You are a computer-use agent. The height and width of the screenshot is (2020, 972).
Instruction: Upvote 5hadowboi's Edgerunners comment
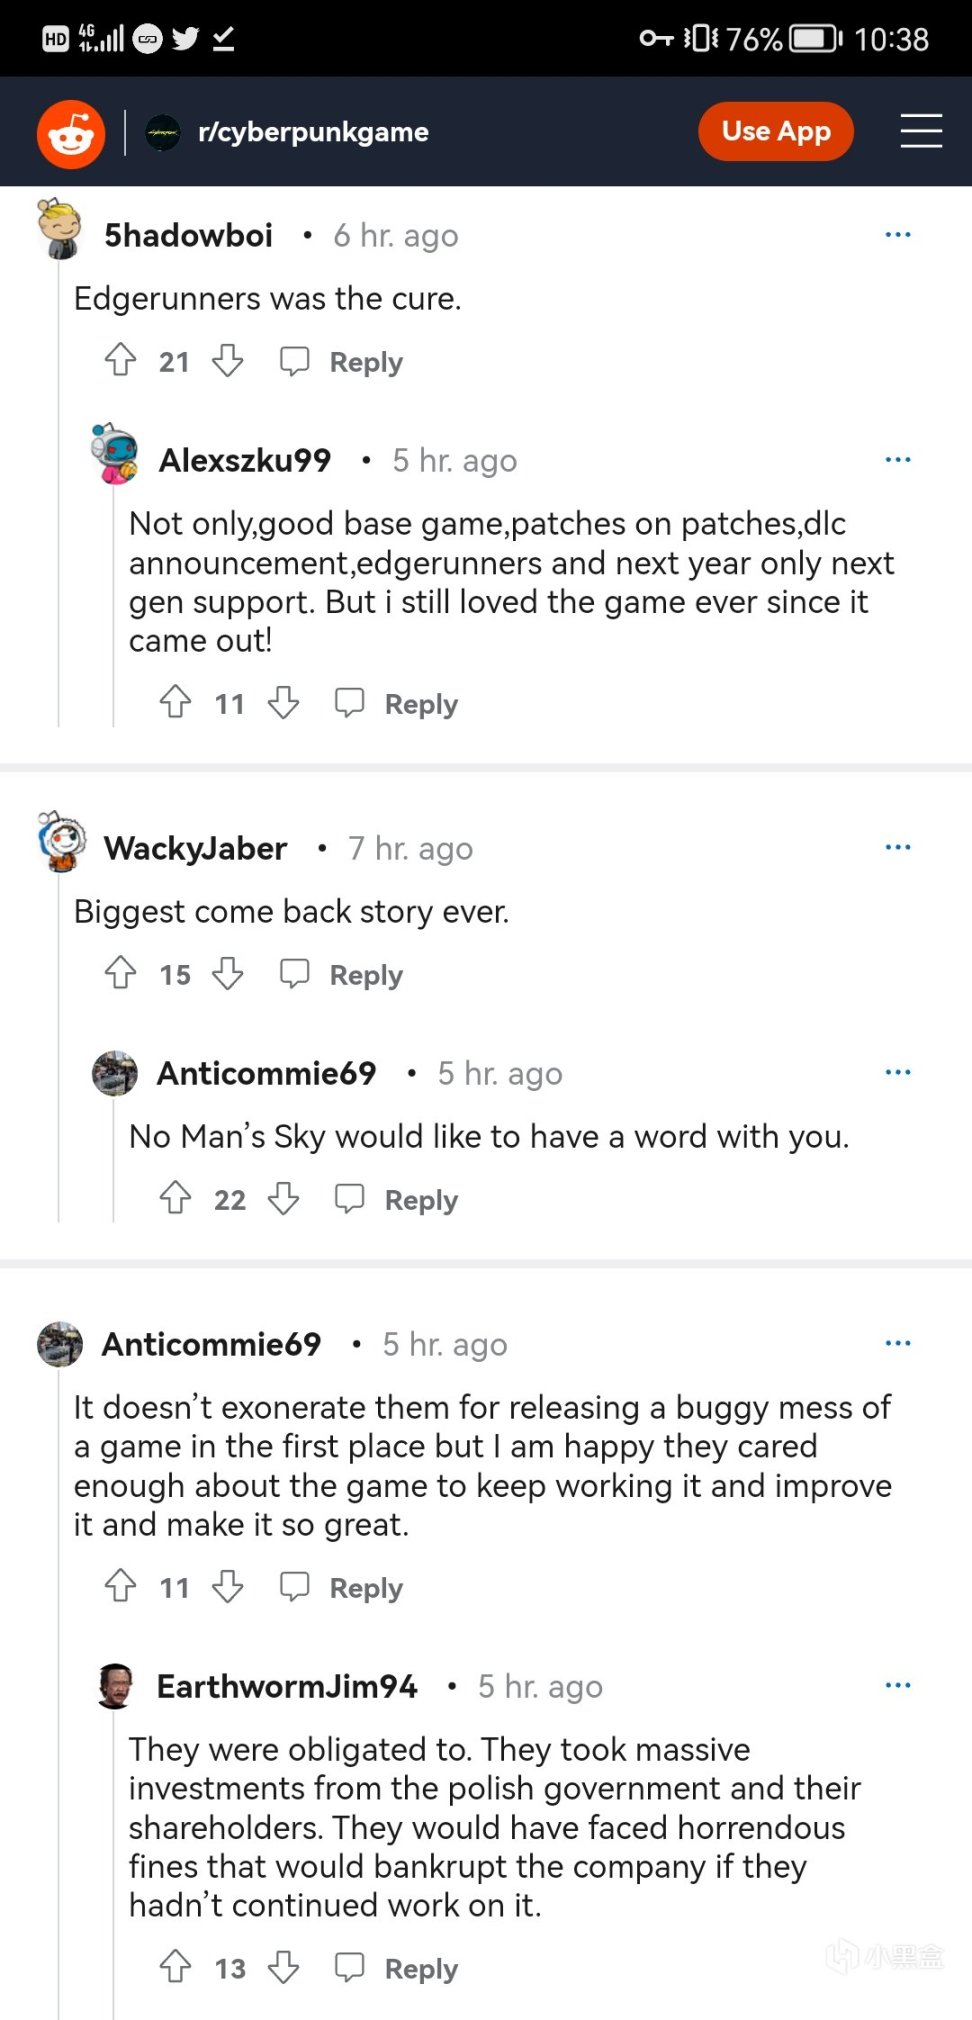tap(121, 360)
